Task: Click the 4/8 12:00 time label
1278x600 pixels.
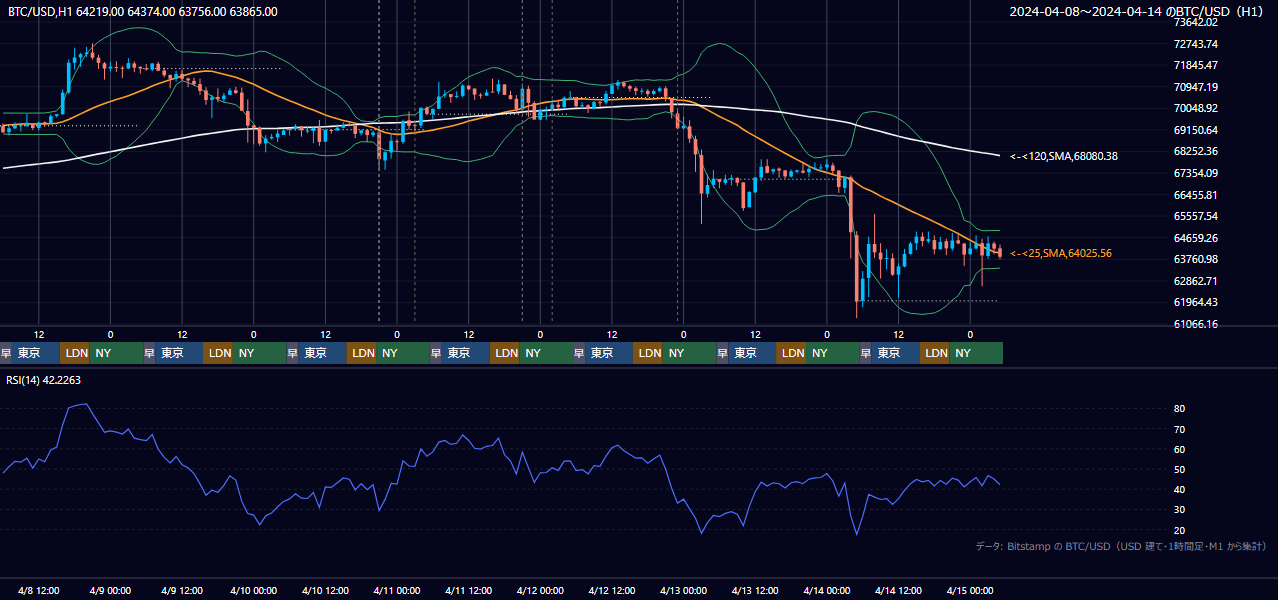Action: coord(39,590)
